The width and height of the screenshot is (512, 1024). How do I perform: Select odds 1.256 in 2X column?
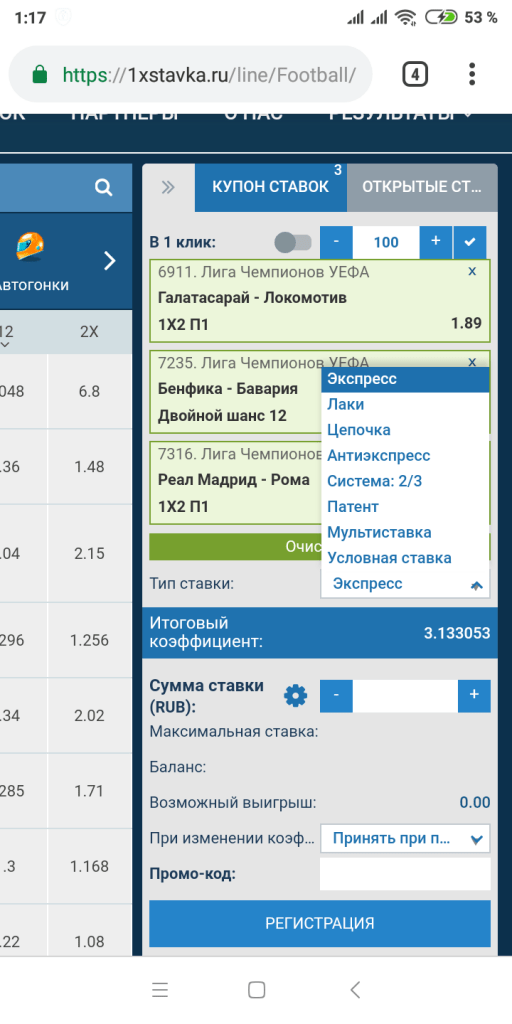tap(89, 641)
